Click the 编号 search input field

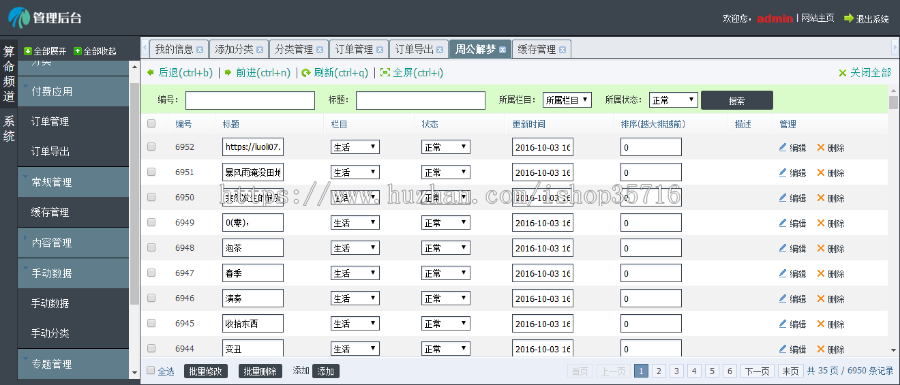coord(250,100)
